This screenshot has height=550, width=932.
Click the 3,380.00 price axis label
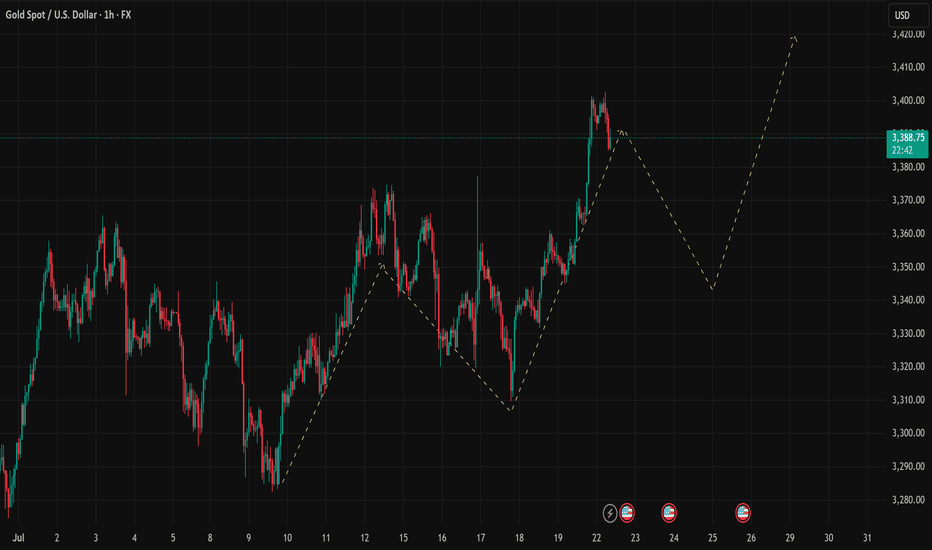coord(908,167)
